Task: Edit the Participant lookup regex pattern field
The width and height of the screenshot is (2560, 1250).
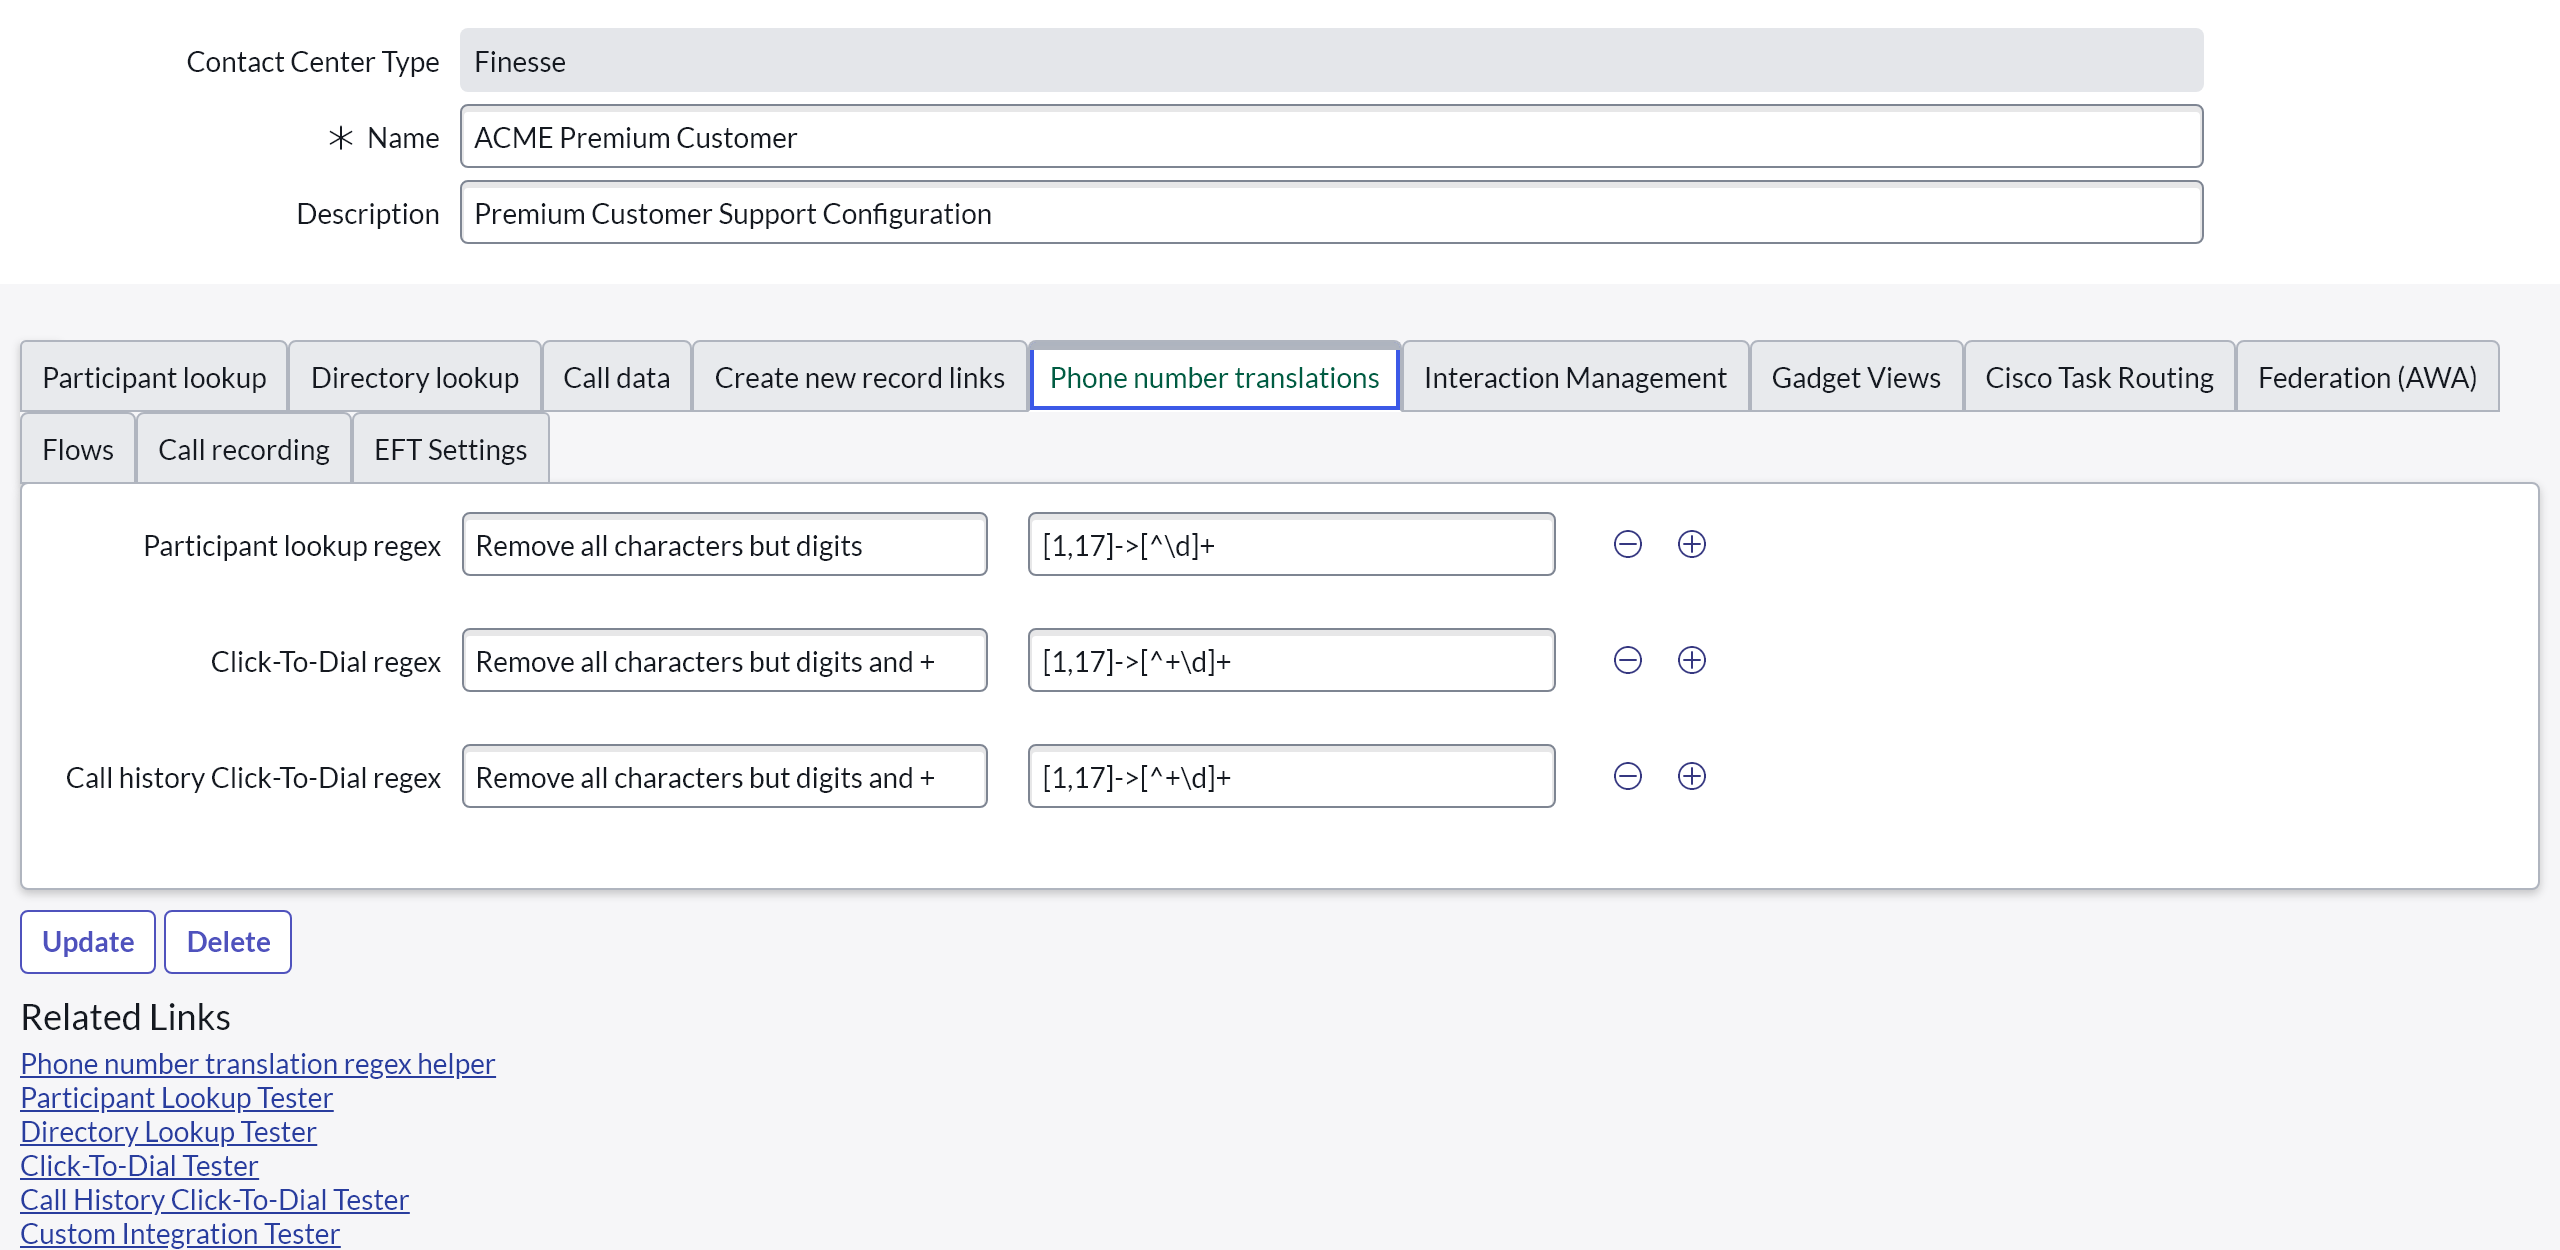Action: (1290, 545)
